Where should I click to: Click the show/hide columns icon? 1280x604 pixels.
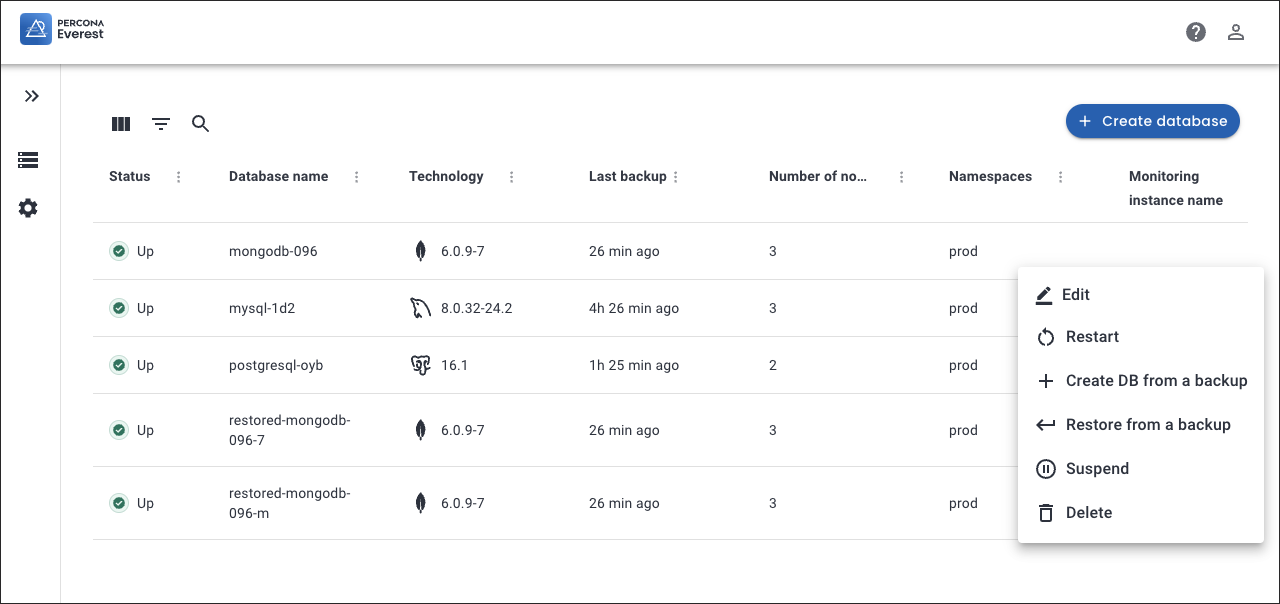121,124
